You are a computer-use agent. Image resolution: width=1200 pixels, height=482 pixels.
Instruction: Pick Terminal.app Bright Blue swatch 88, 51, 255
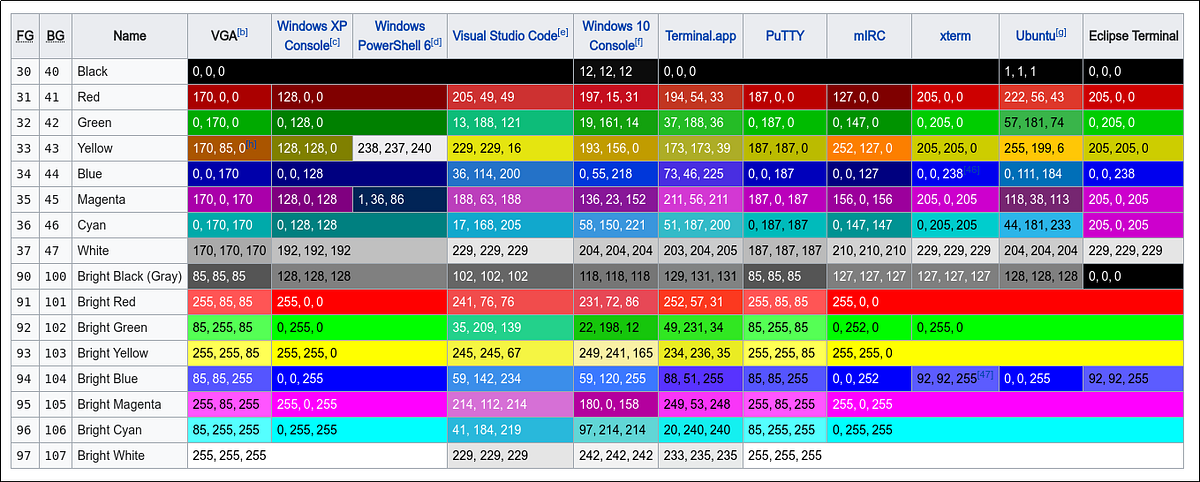coord(700,379)
